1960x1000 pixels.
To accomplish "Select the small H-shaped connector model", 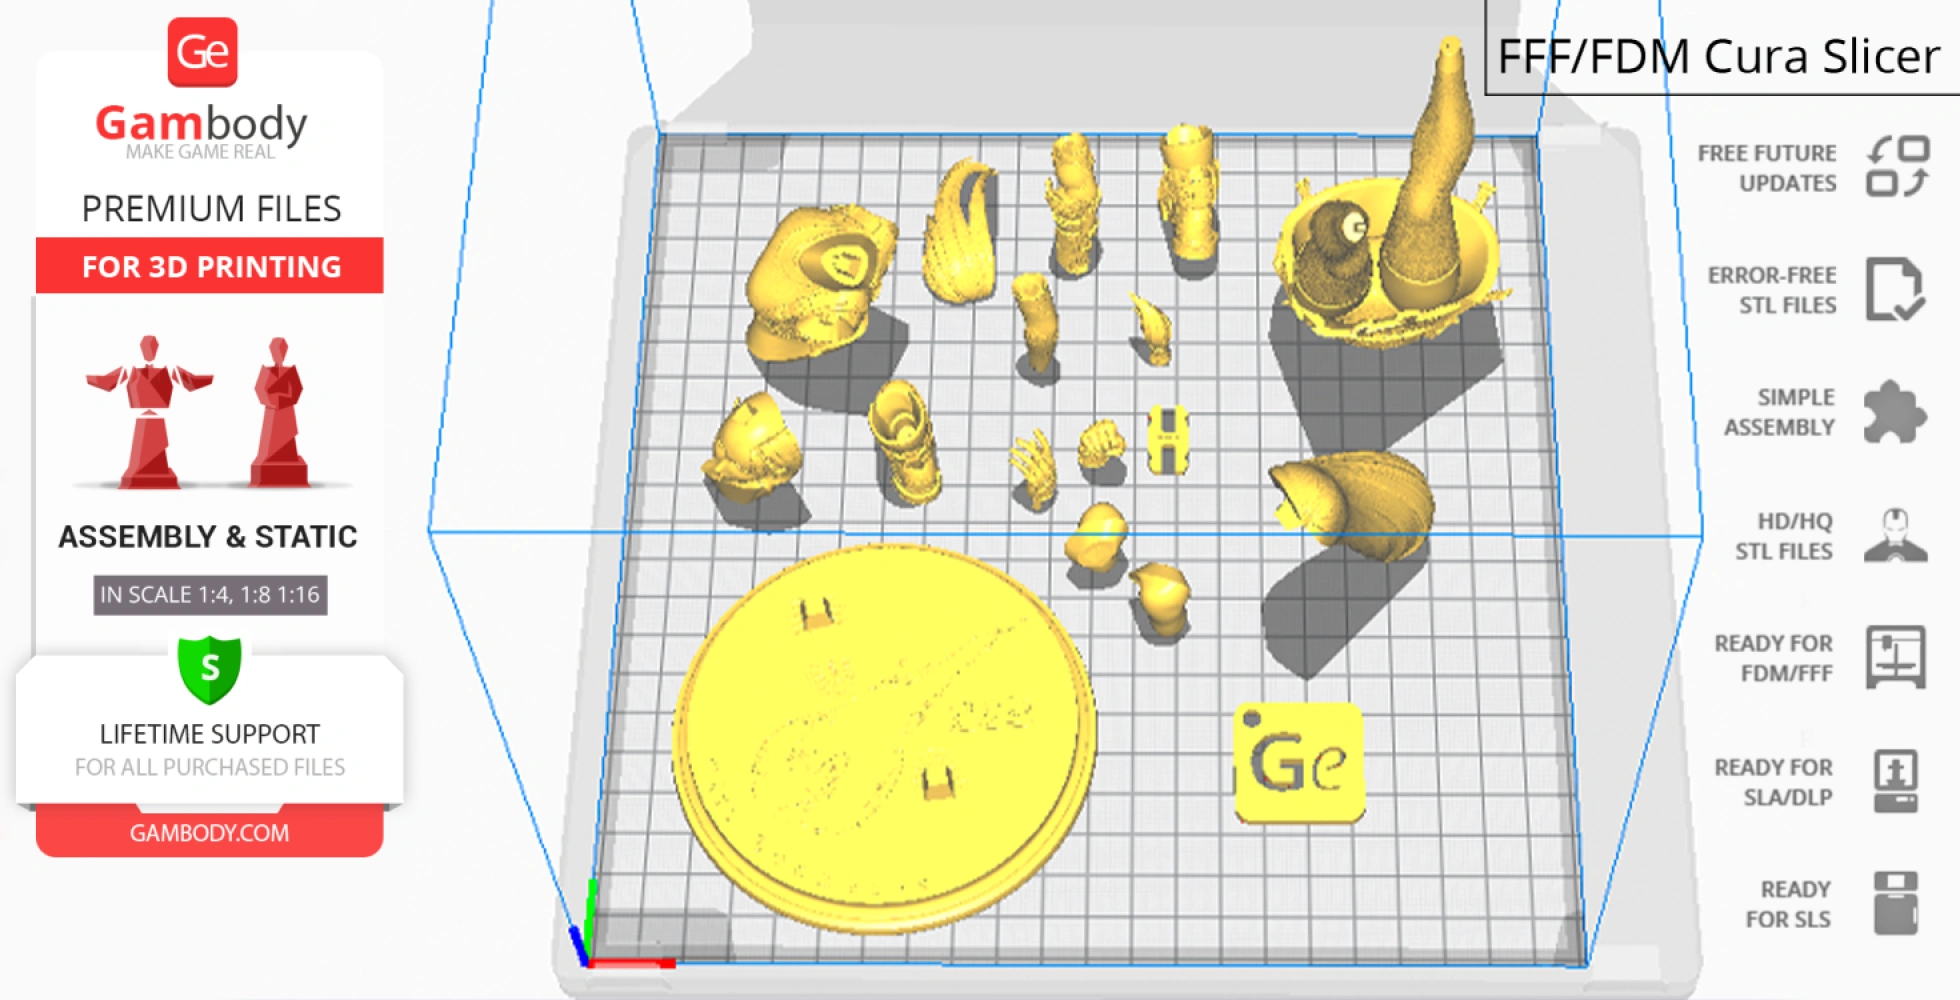I will [x=1166, y=440].
